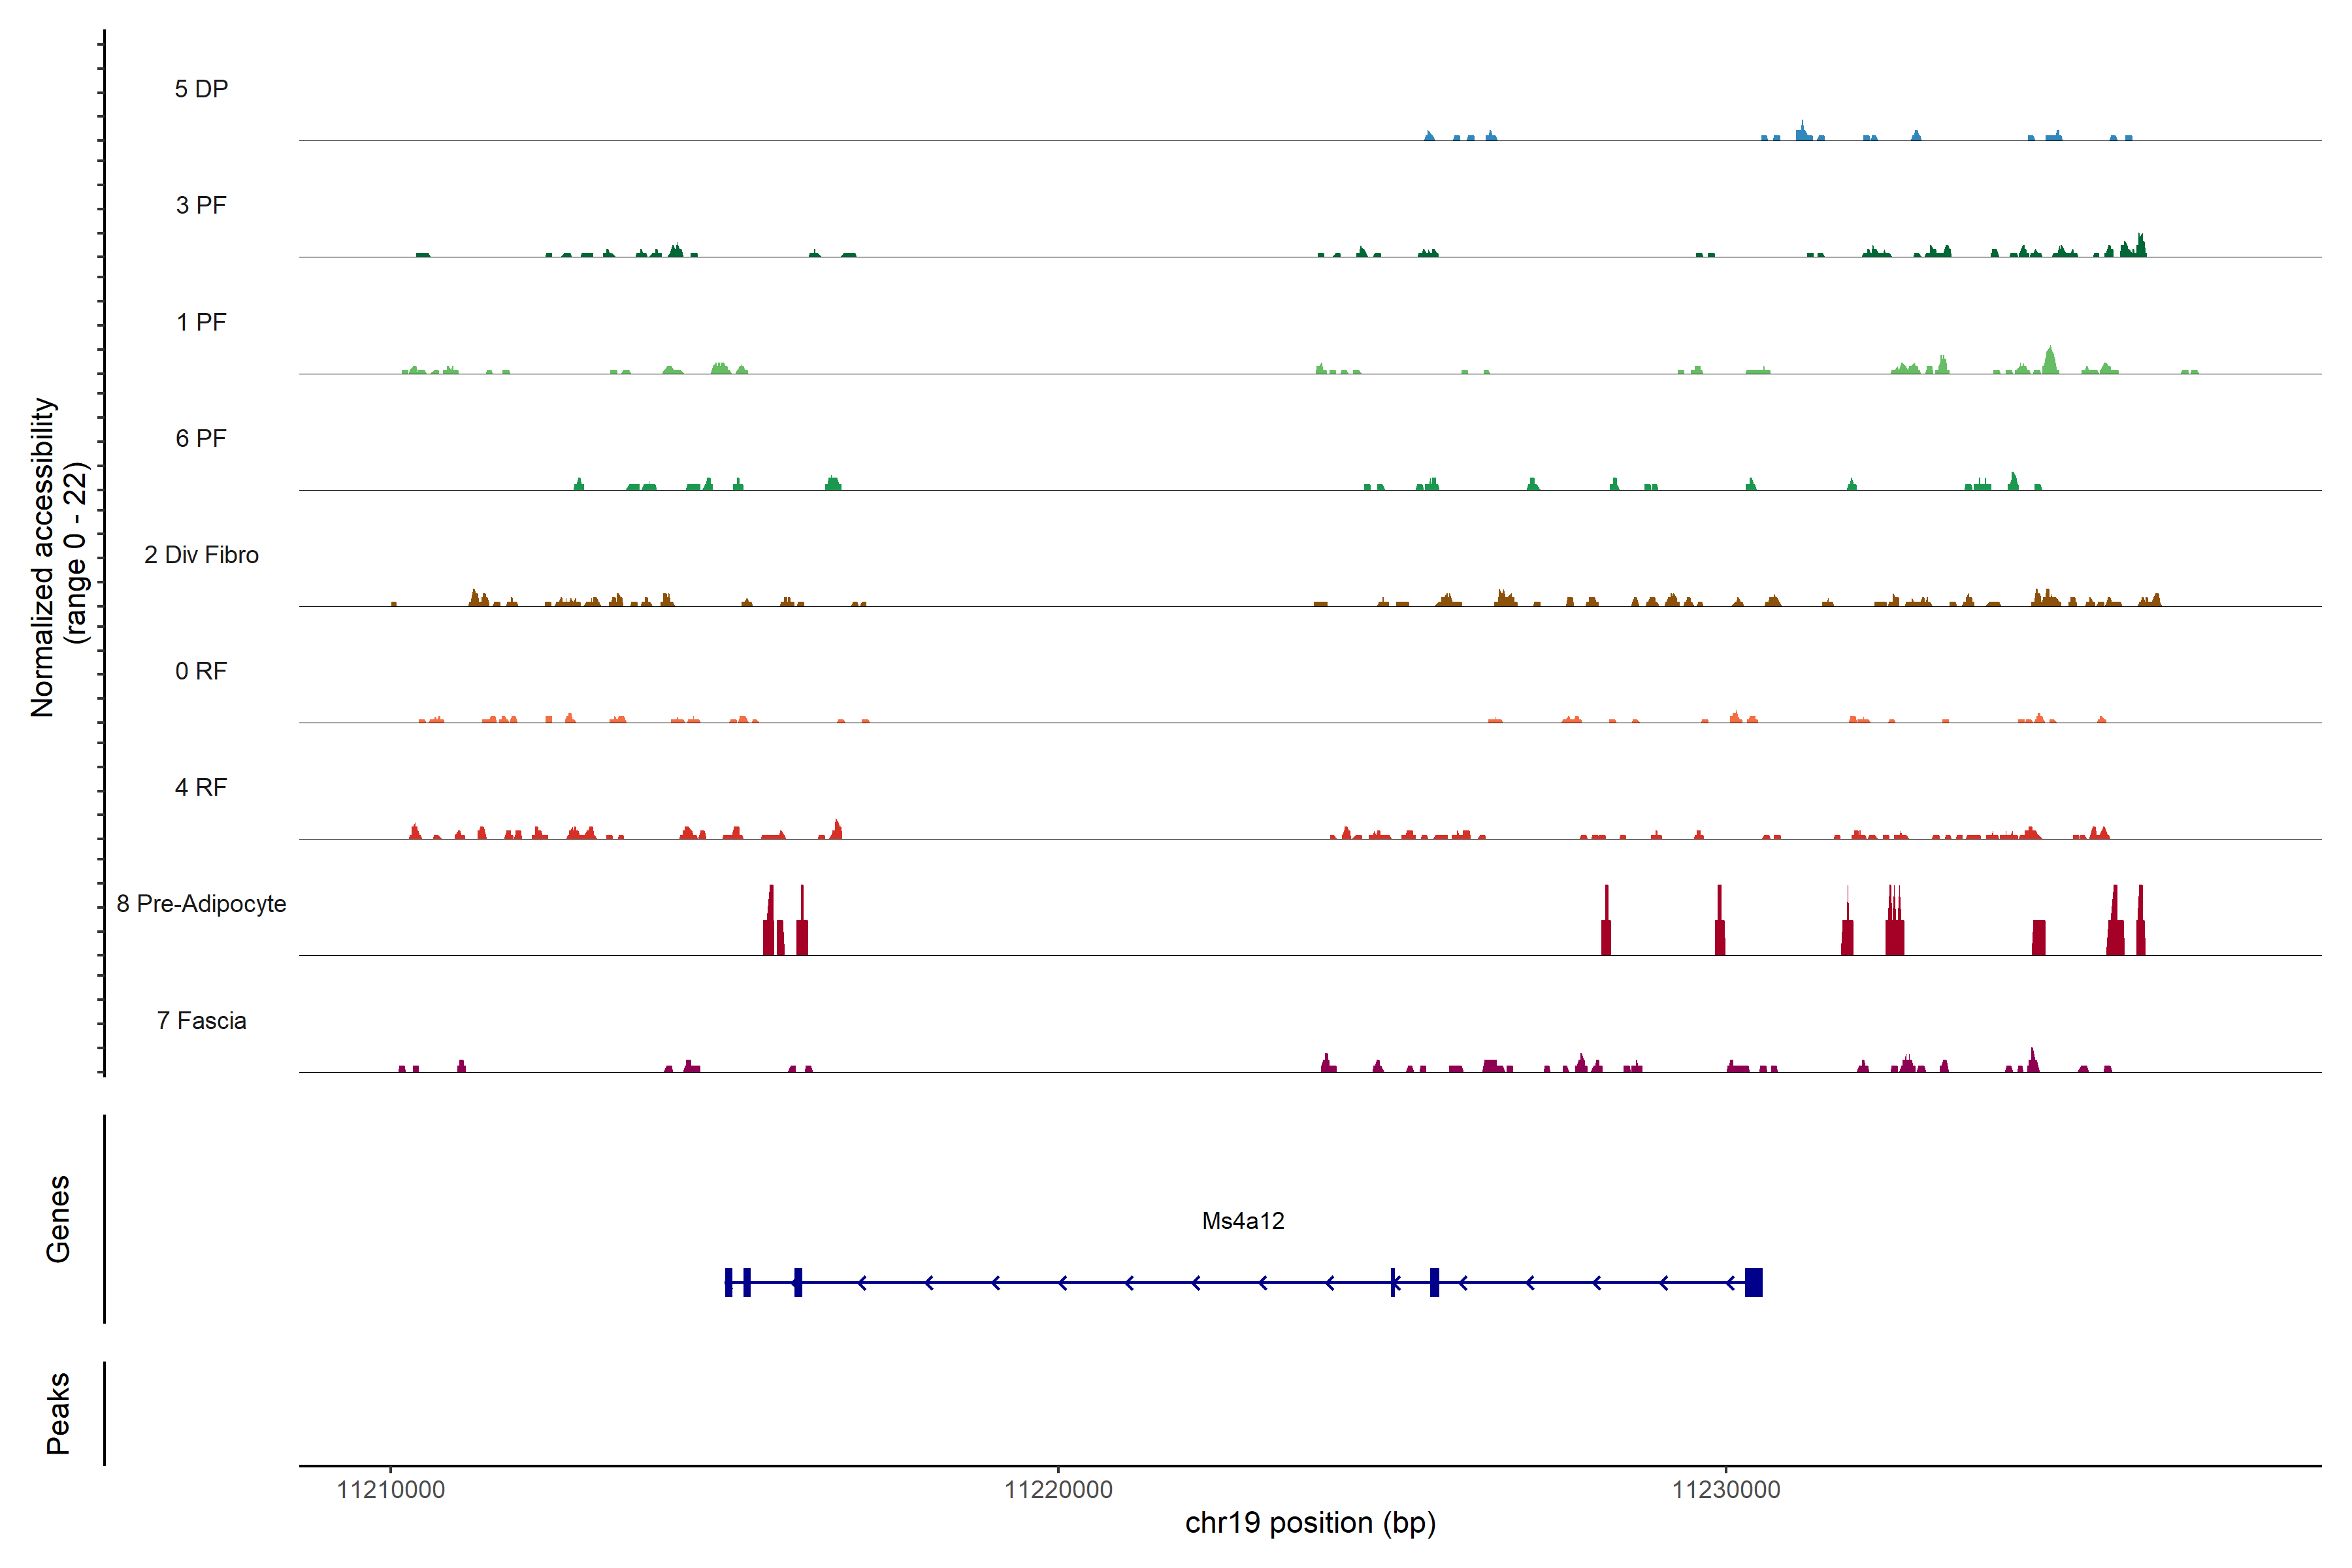Image resolution: width=2352 pixels, height=1568 pixels.
Task: Click the 1 PF track label
Action: pos(201,322)
